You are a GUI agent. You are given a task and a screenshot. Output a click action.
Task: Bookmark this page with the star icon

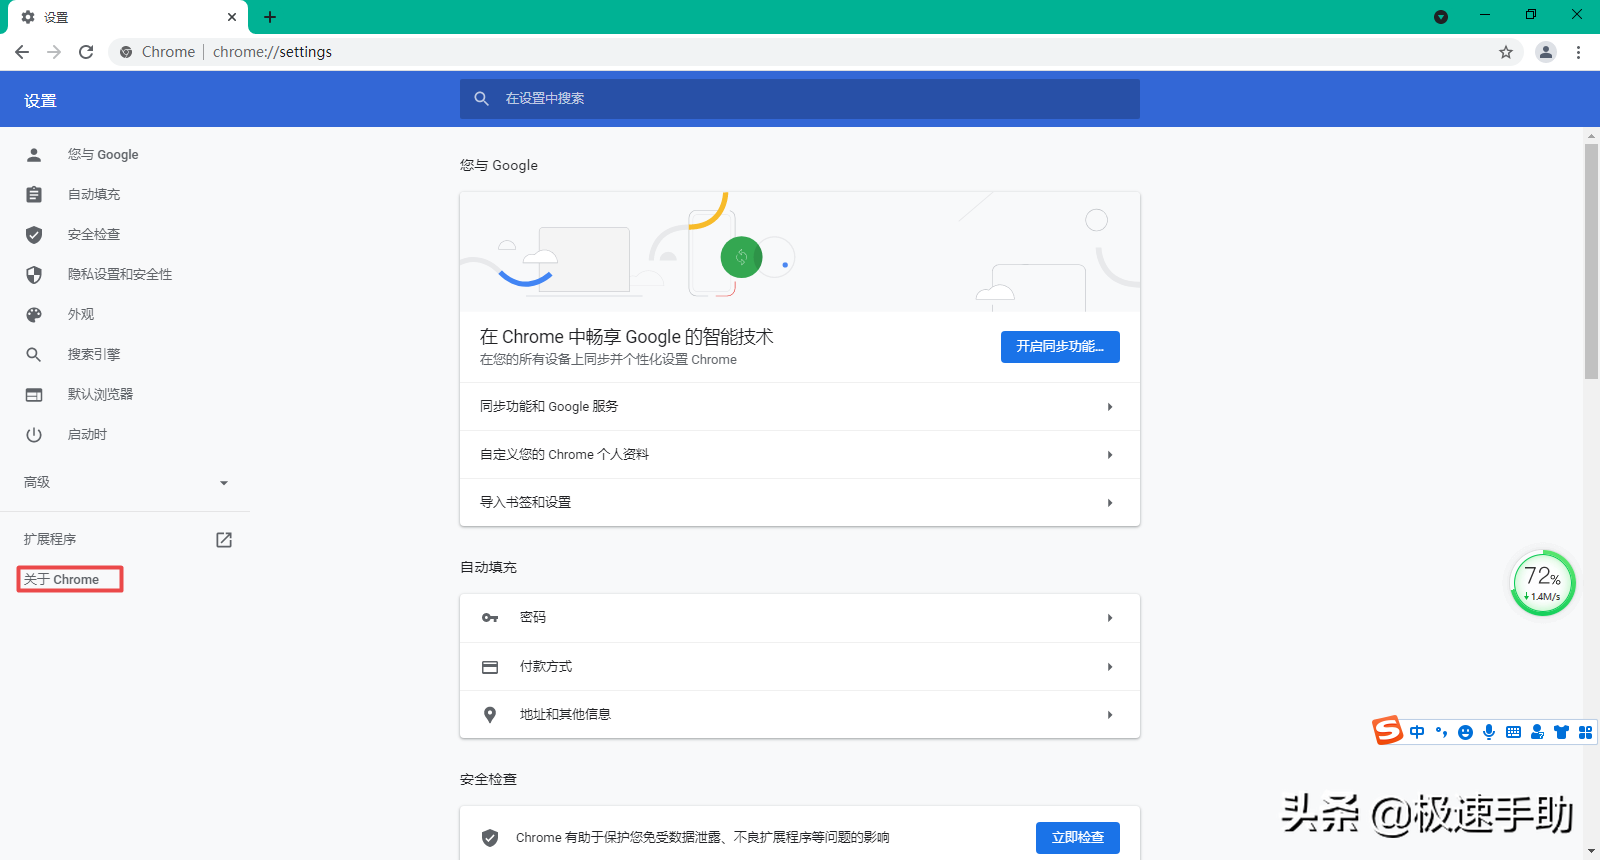tap(1506, 52)
